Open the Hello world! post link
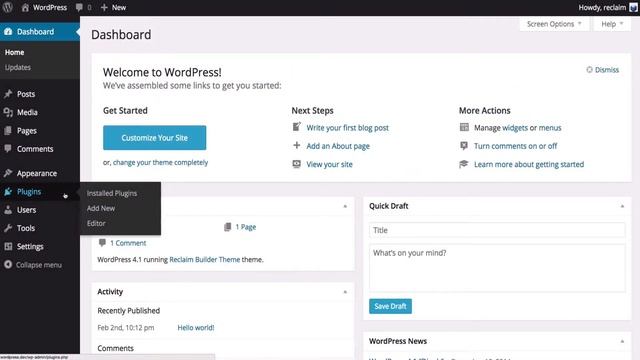The height and width of the screenshot is (360, 640). pos(196,328)
